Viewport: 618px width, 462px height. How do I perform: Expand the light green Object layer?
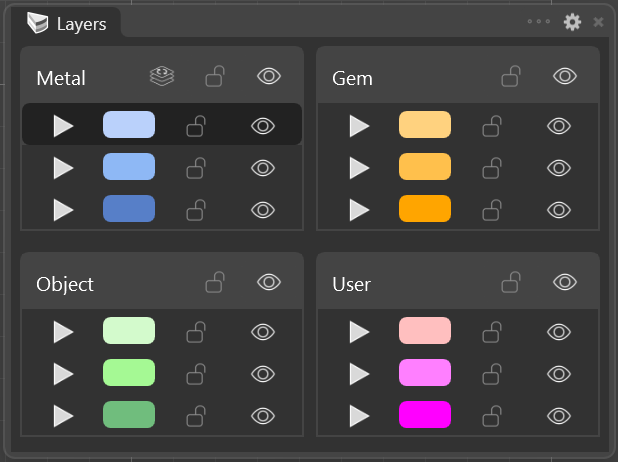tap(63, 374)
